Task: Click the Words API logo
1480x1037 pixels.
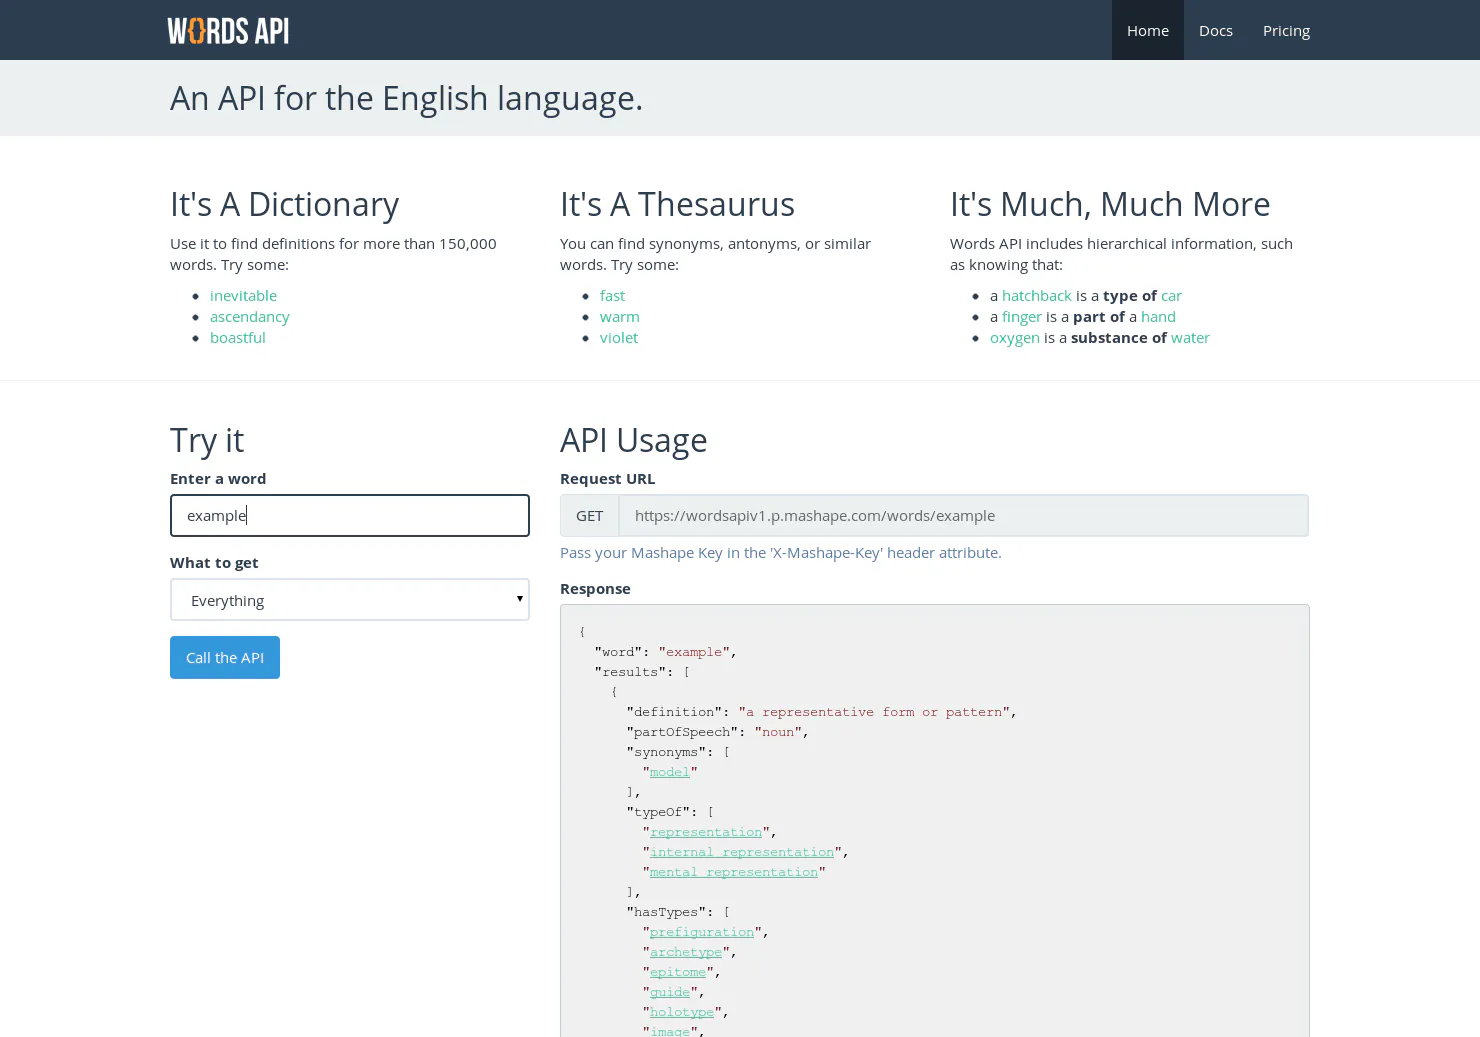Action: click(x=228, y=31)
